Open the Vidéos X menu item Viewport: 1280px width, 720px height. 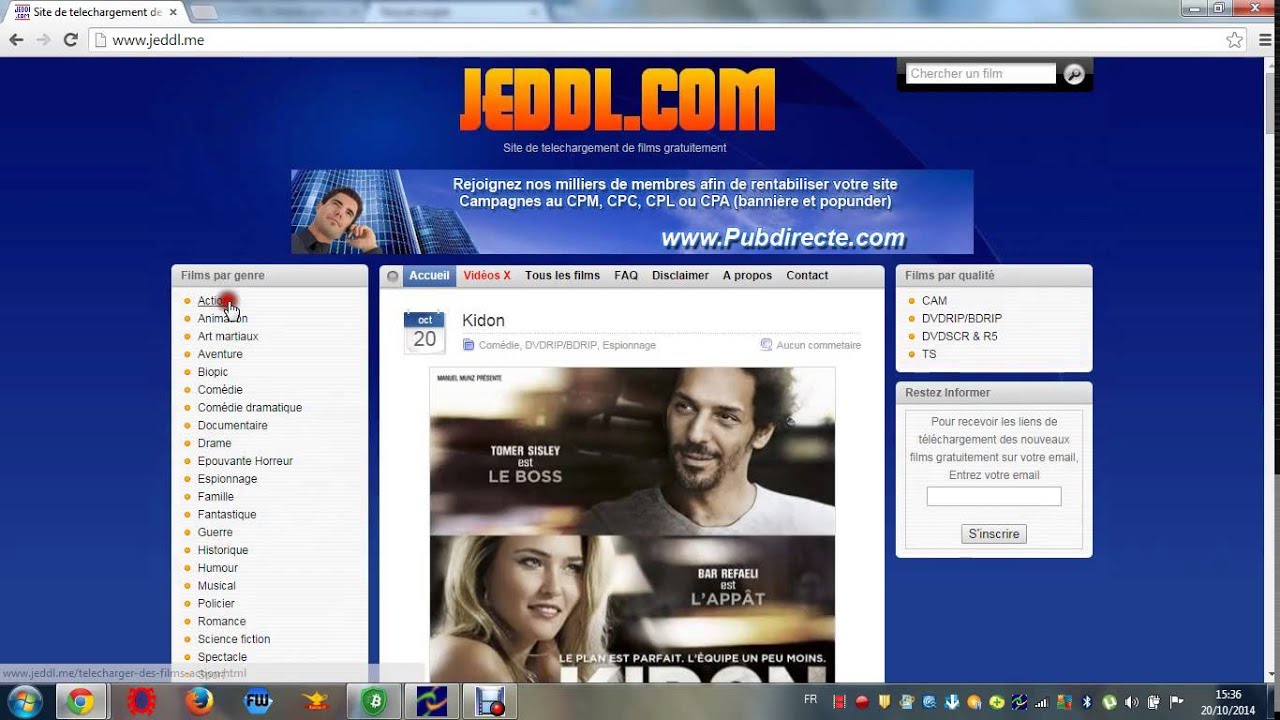tap(487, 276)
